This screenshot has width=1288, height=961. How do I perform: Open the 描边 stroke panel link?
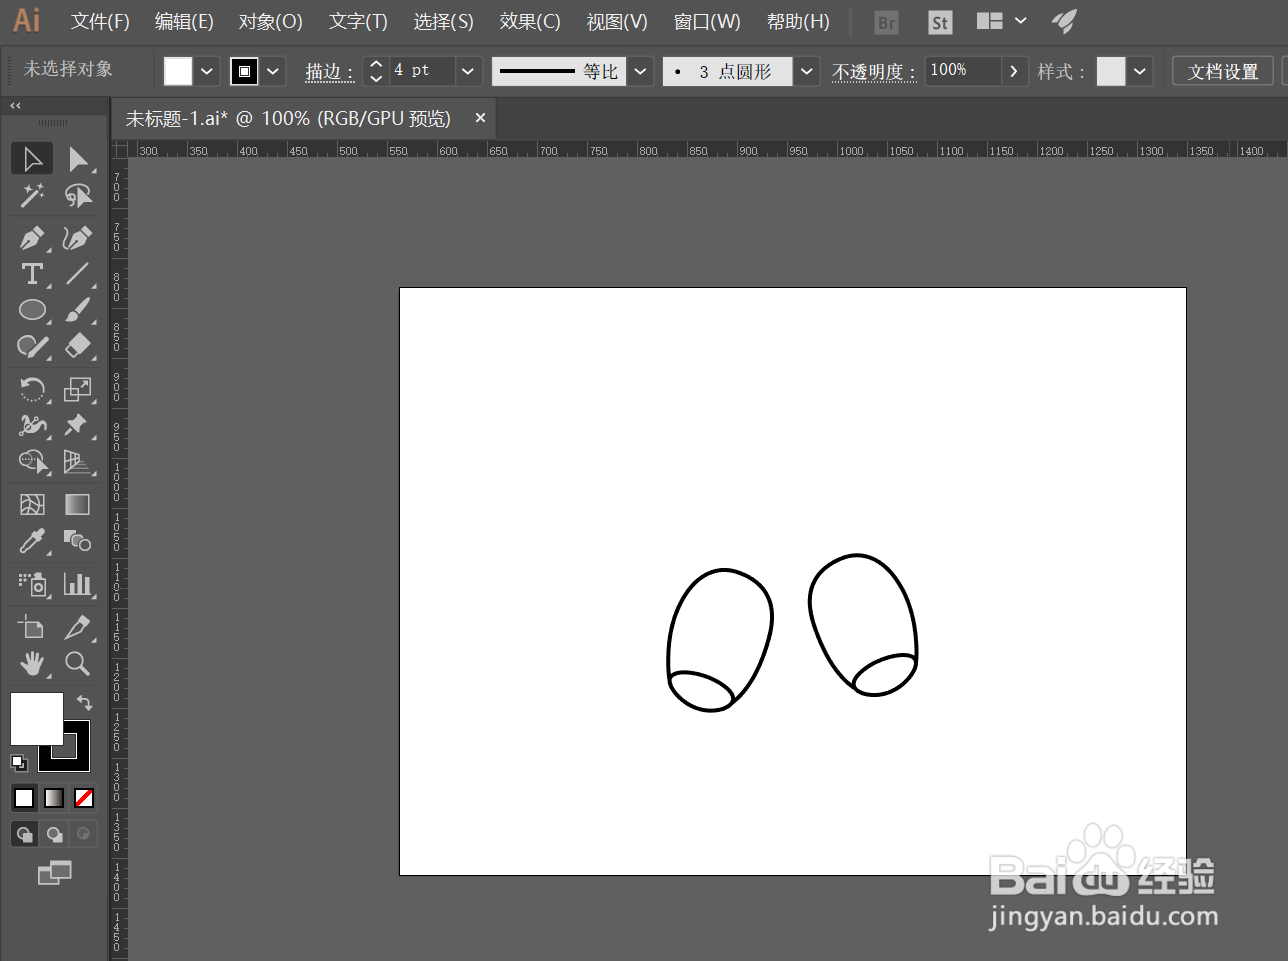[329, 72]
